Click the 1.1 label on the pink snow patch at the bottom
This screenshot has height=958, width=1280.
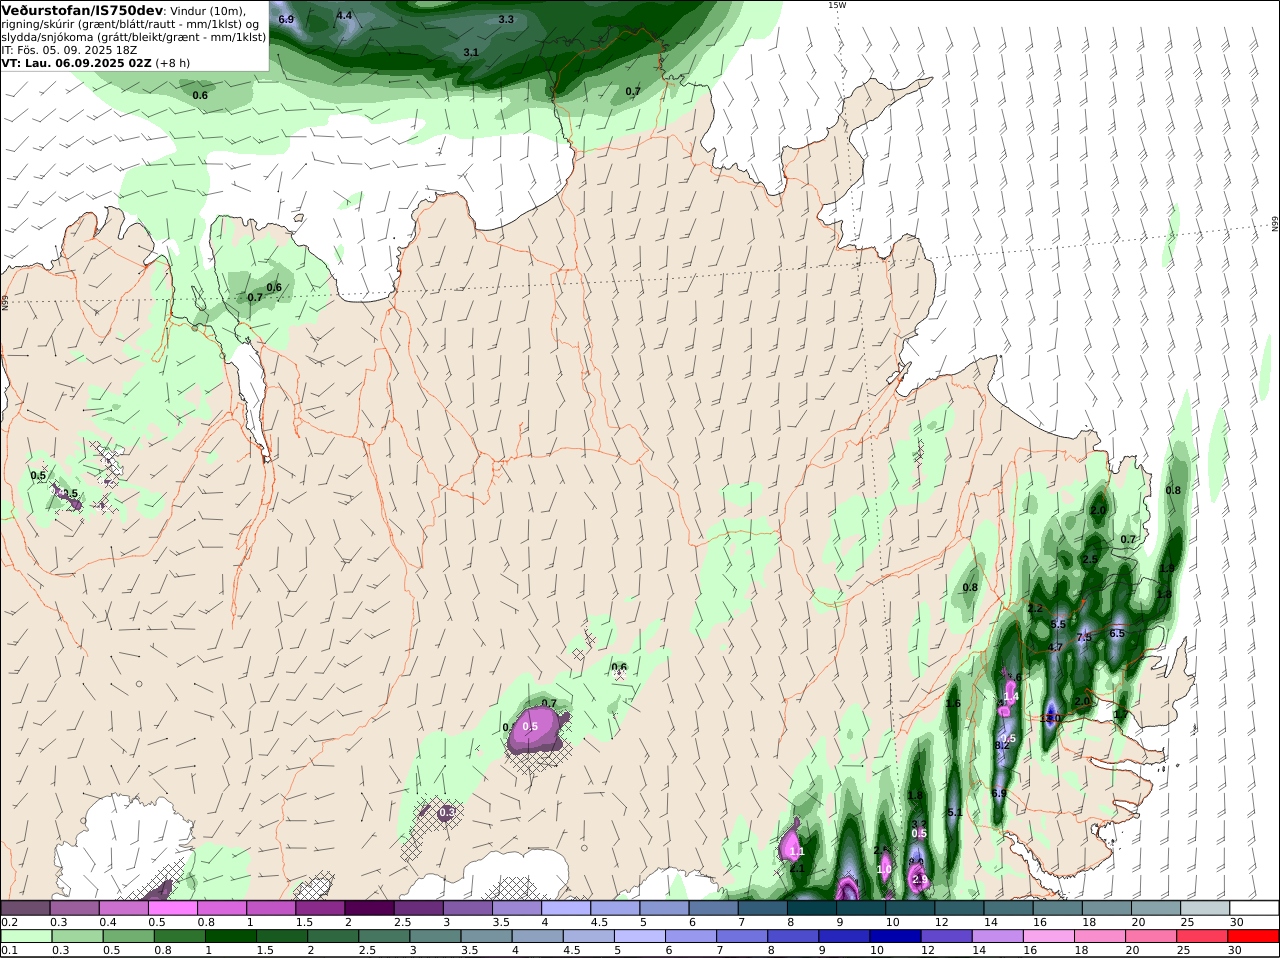[x=797, y=852]
